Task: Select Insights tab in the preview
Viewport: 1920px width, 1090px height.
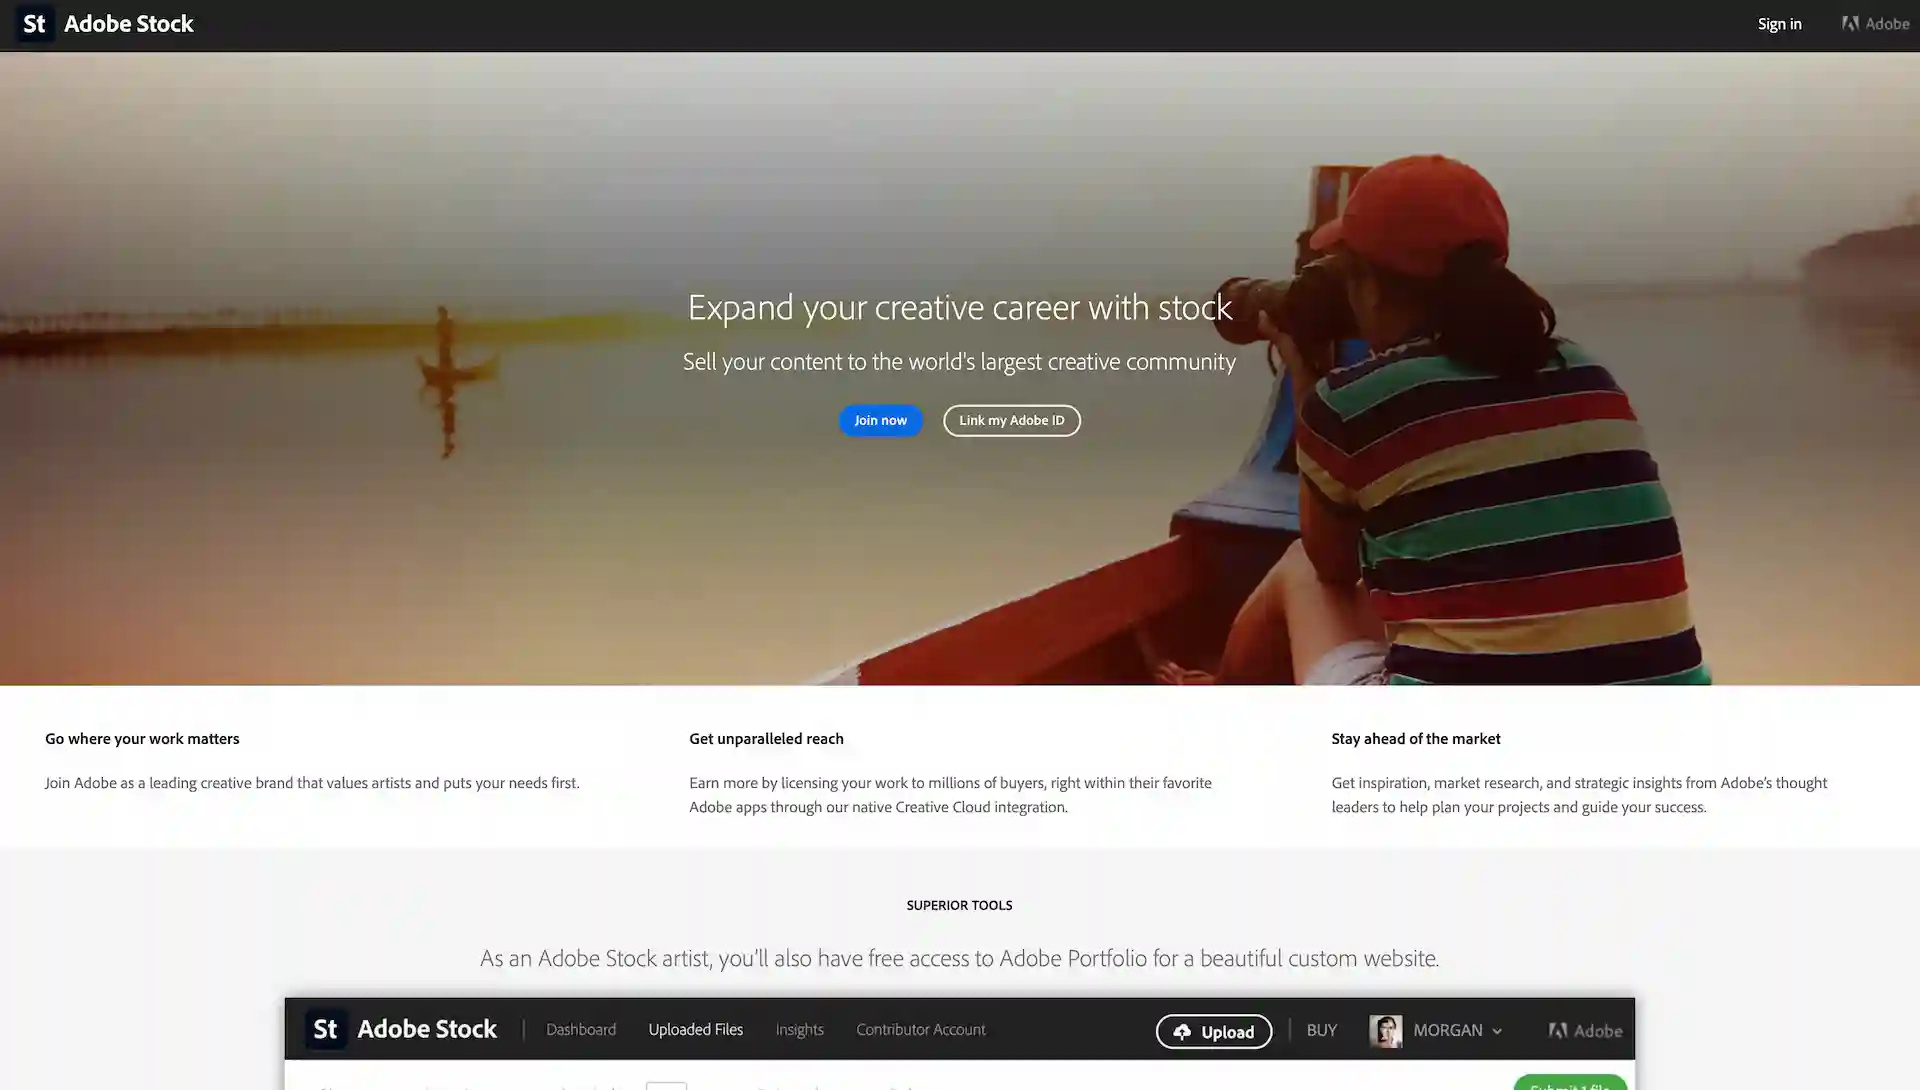Action: (799, 1029)
